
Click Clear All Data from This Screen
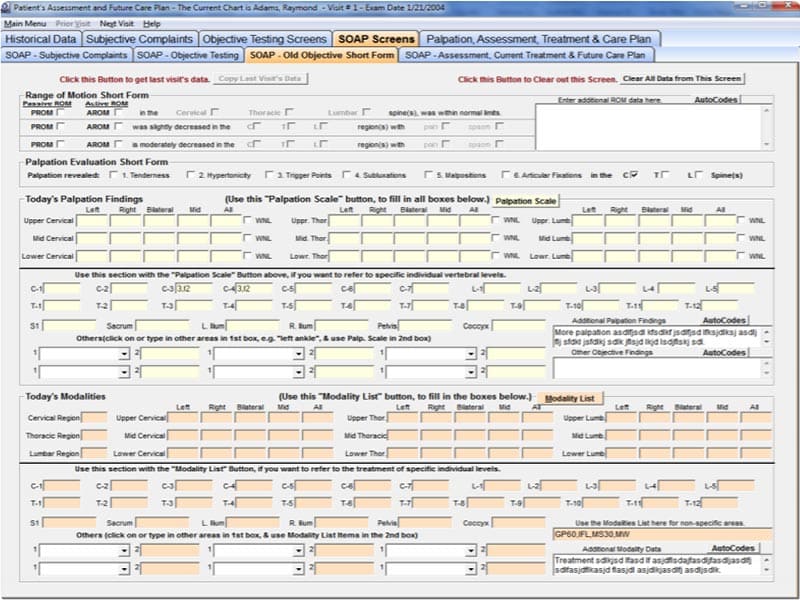click(x=682, y=79)
